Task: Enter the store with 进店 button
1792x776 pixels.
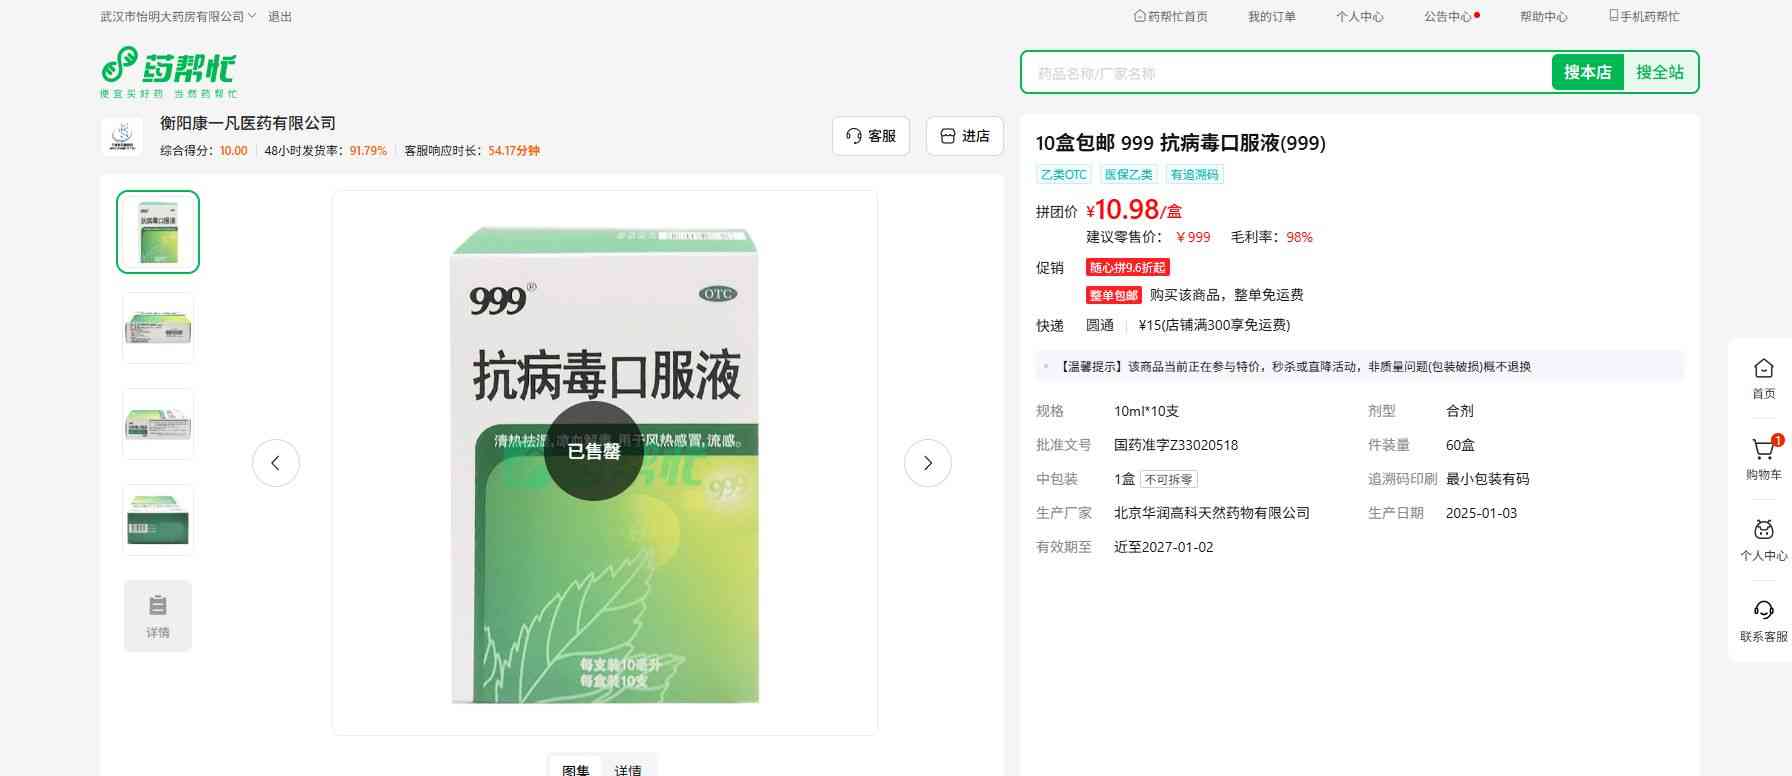Action: [x=964, y=136]
